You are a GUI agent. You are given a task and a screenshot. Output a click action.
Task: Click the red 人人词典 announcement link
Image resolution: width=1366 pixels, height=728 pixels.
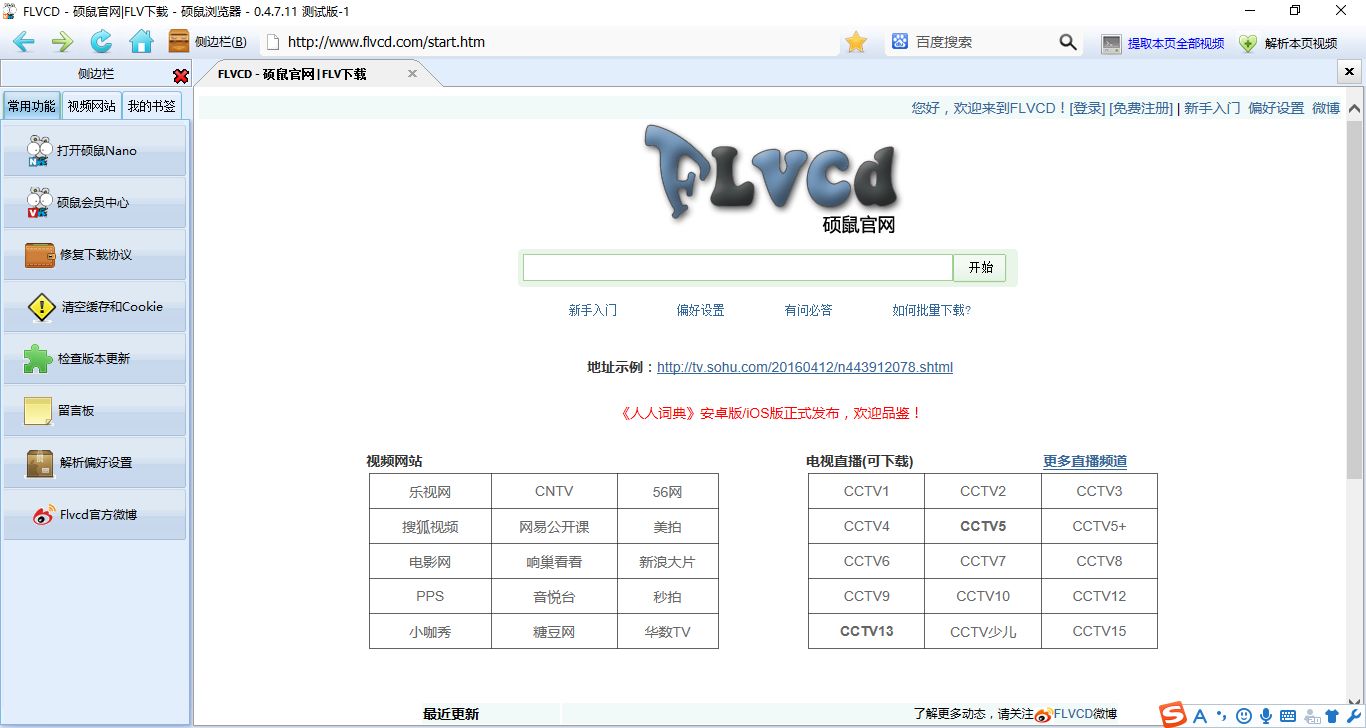pos(771,413)
